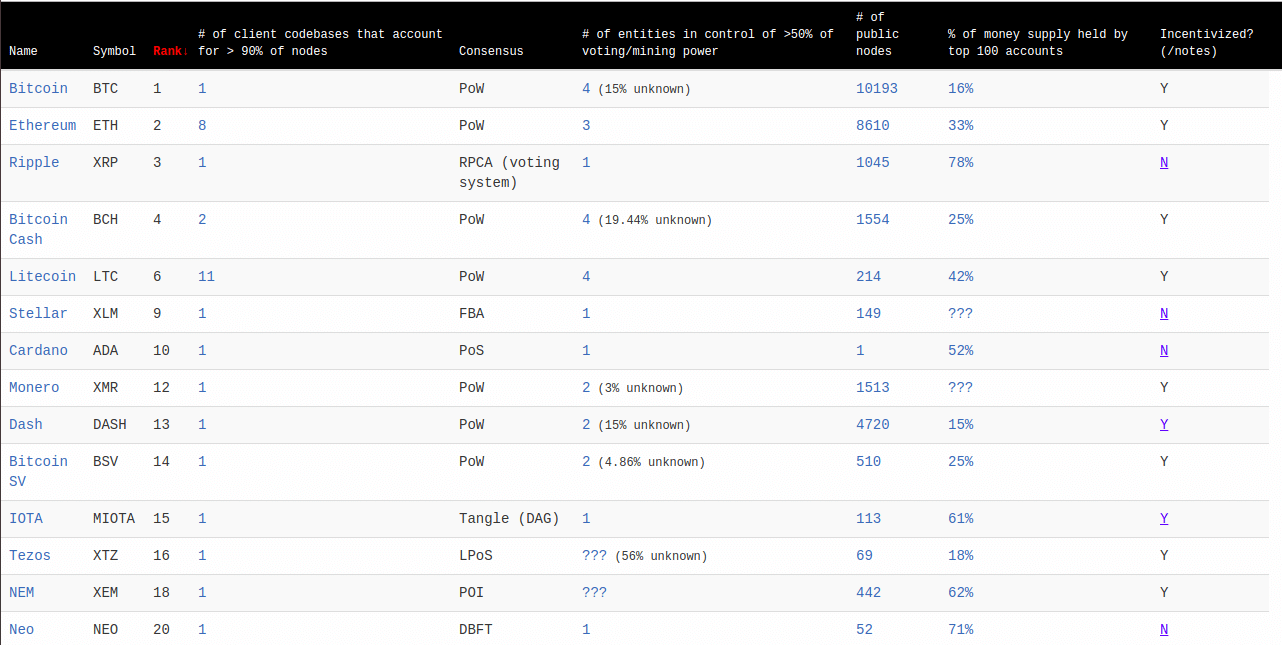Open NEM's ??? controlling entities link
1282x645 pixels.
pos(594,592)
